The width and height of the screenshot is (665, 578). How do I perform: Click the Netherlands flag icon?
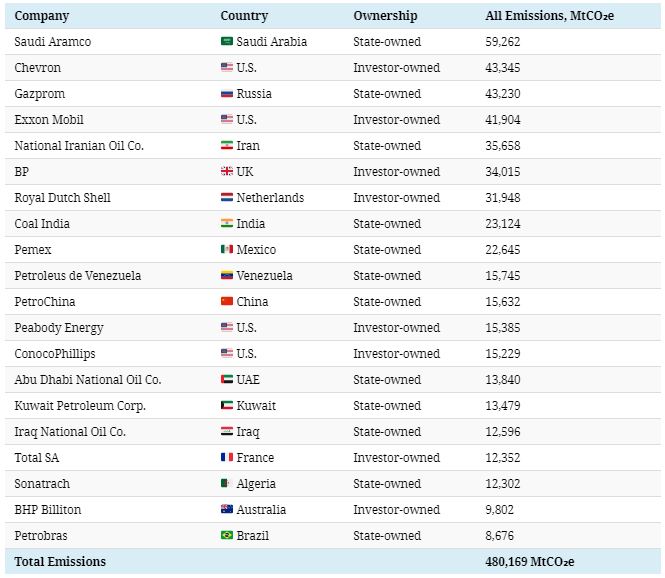point(227,197)
